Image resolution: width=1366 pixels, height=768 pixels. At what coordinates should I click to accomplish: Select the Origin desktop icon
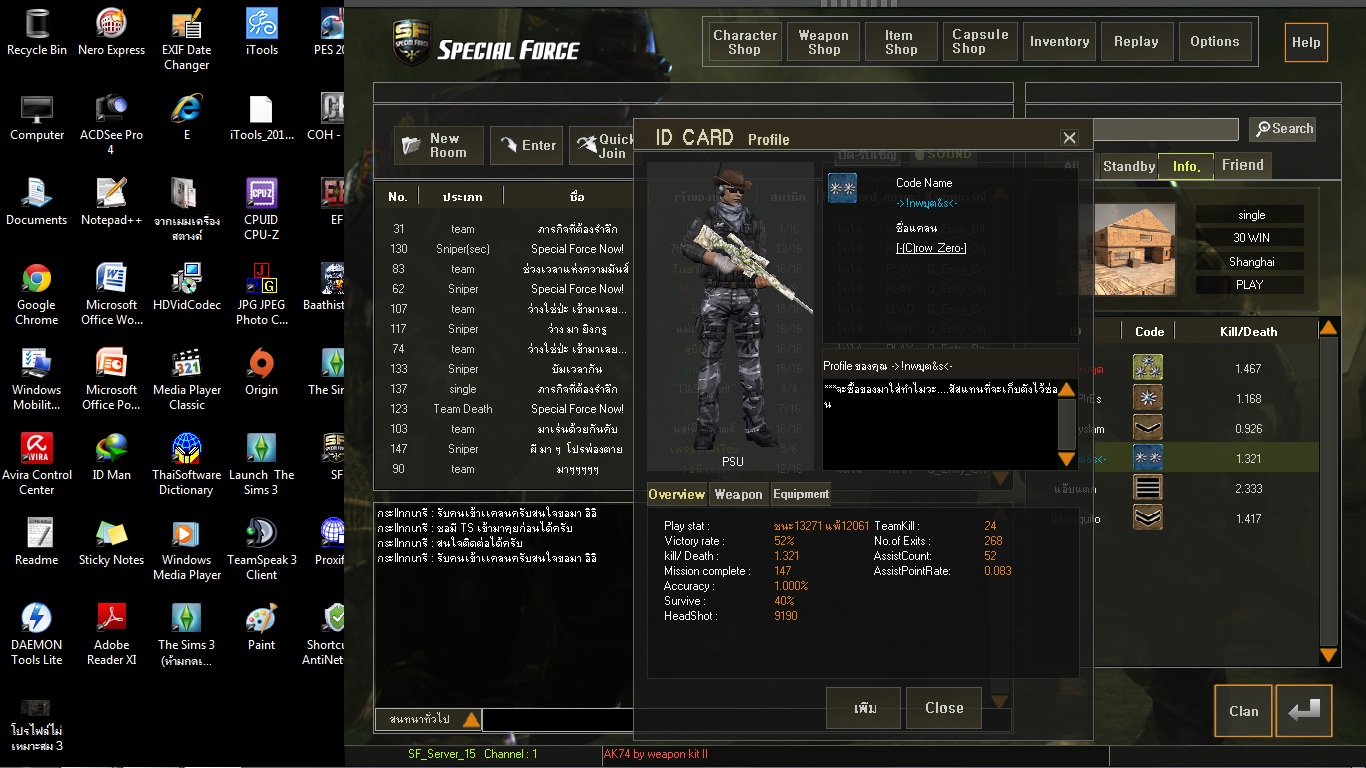tap(261, 372)
